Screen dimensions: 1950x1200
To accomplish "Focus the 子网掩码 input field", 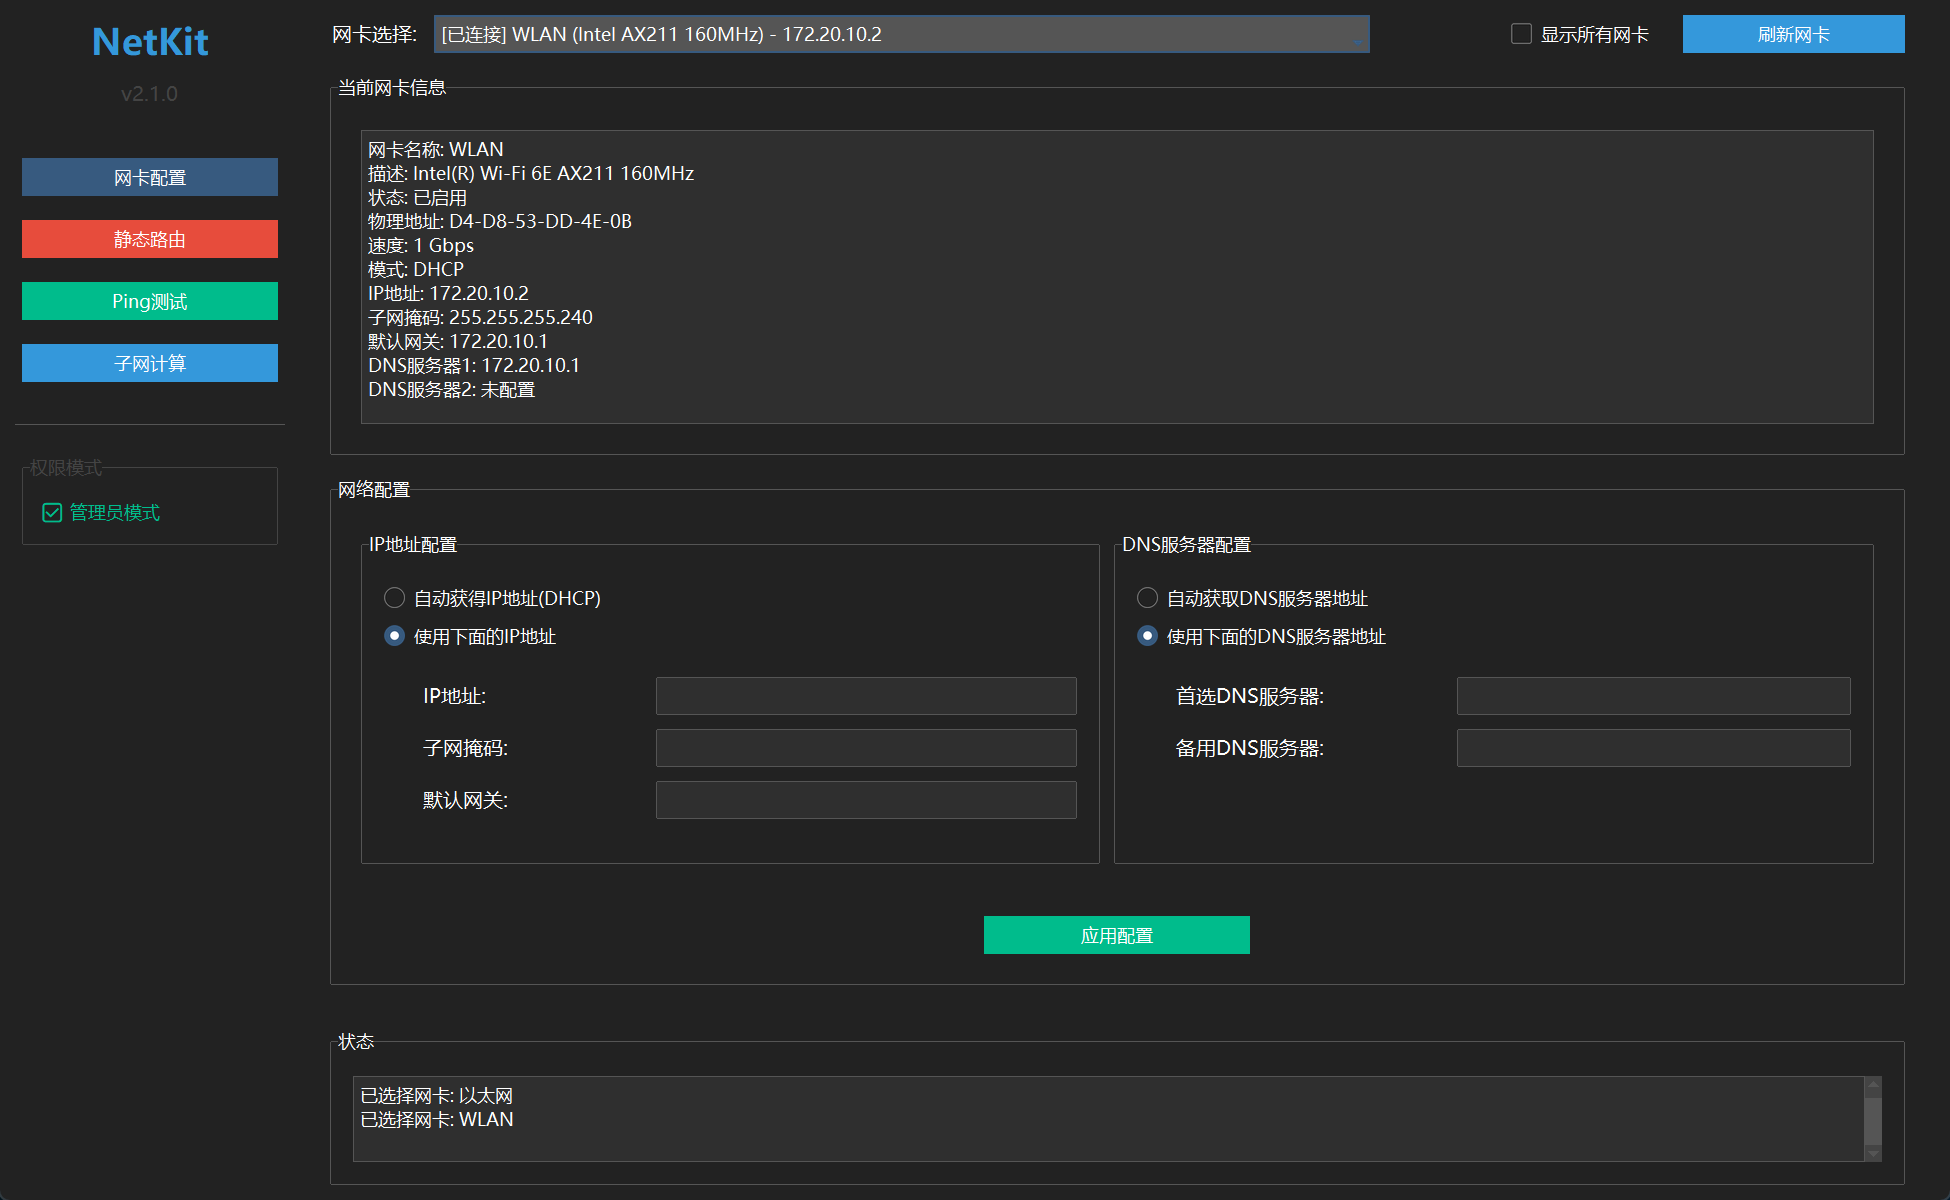I will (866, 748).
